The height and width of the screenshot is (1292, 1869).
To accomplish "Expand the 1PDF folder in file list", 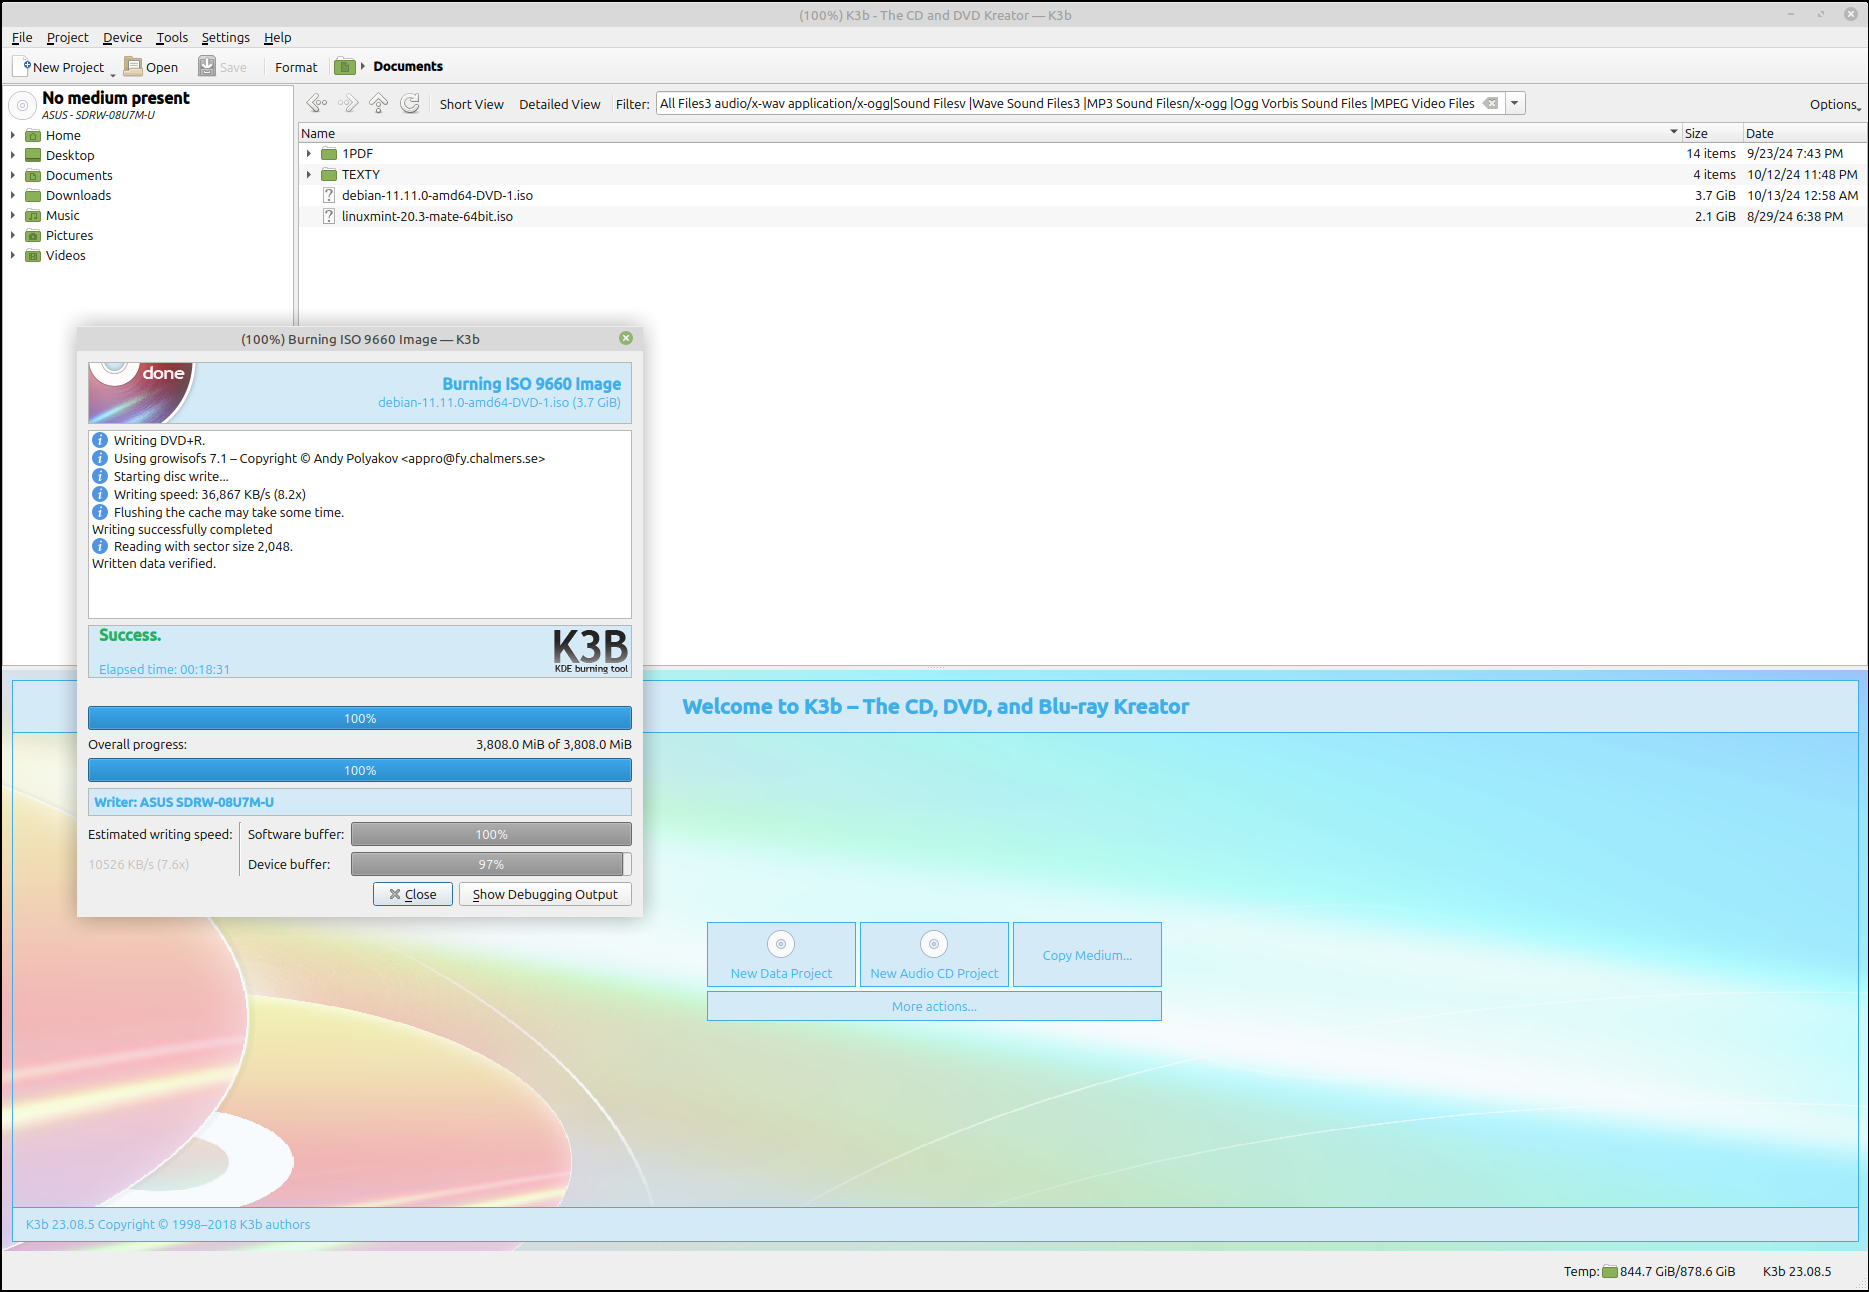I will 309,154.
